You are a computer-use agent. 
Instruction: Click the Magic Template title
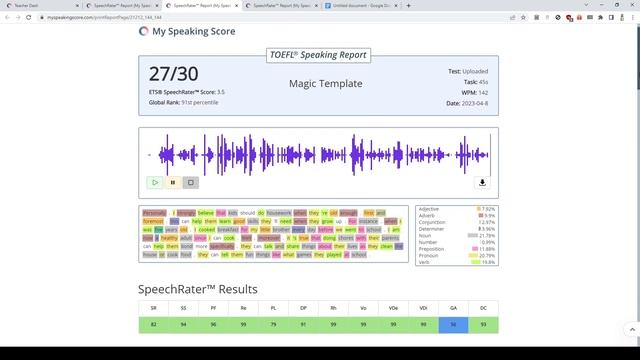click(326, 84)
